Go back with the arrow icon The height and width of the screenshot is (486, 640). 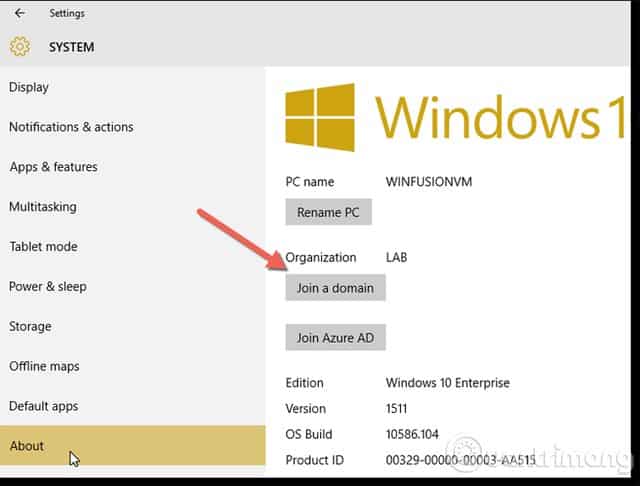19,13
